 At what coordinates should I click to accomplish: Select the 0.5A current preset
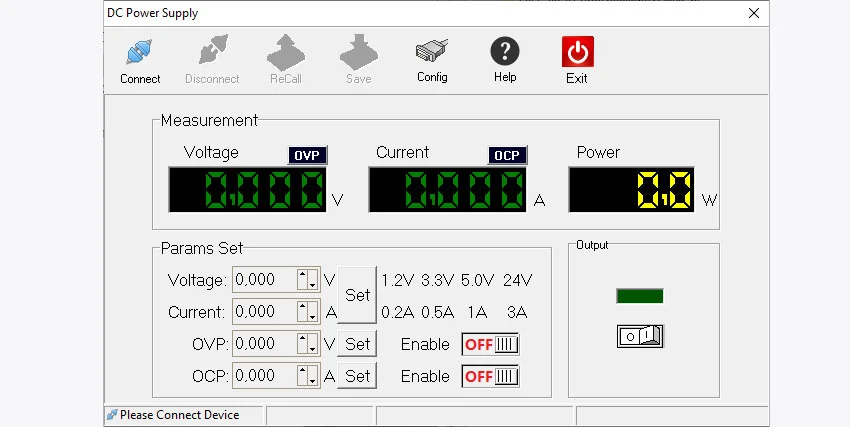pos(438,312)
